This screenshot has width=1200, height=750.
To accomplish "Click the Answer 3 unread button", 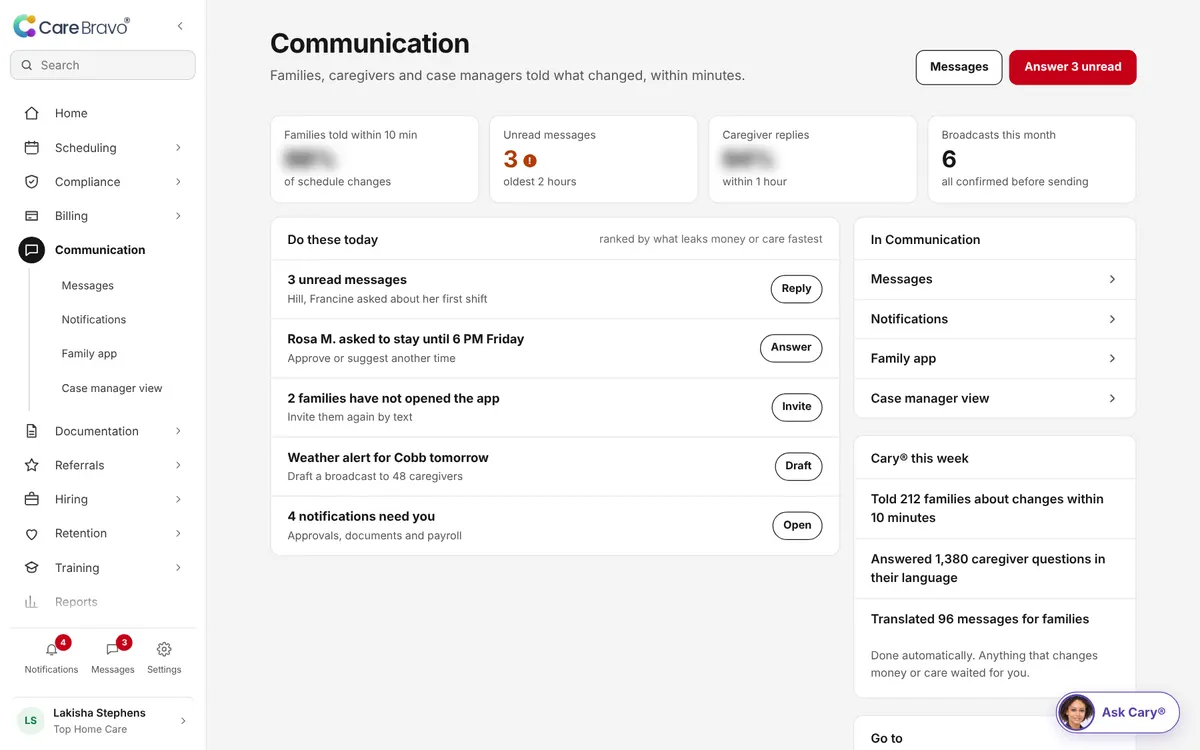I will point(1073,67).
